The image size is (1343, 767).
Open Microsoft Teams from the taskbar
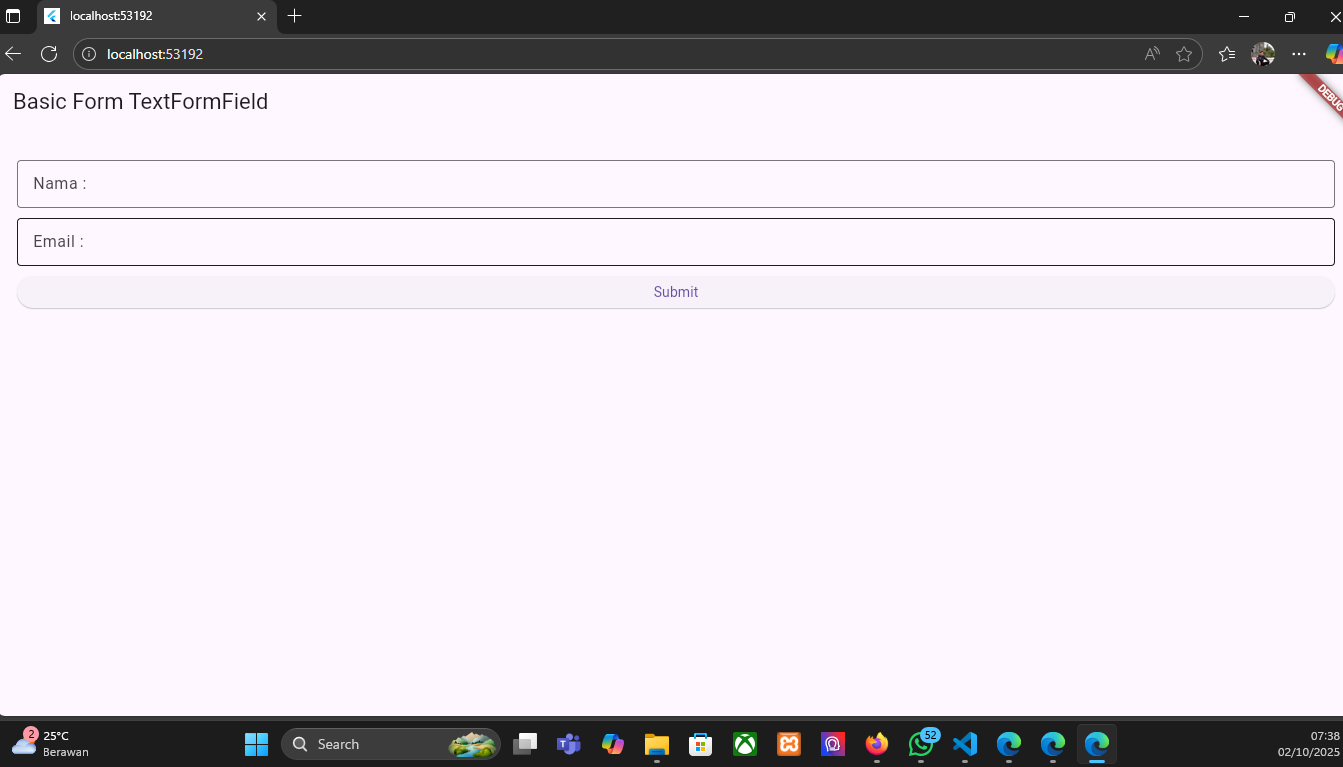pyautogui.click(x=568, y=744)
